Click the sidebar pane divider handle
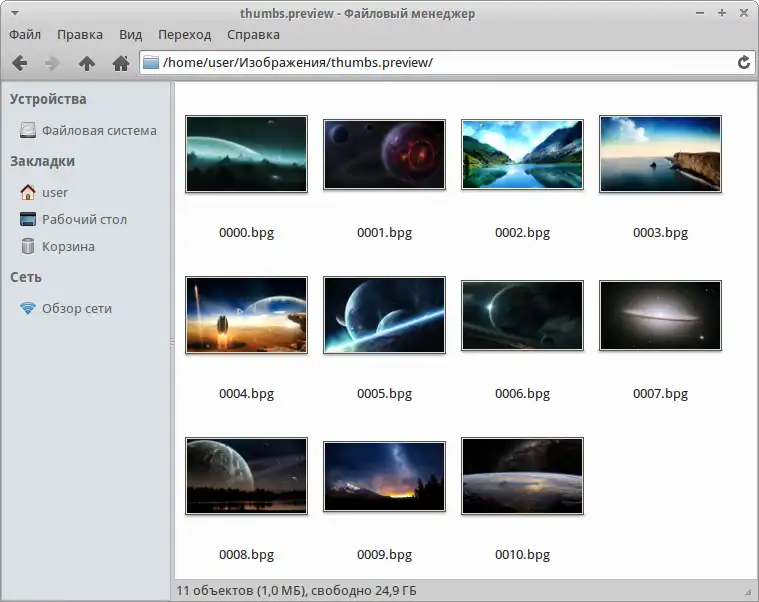 coord(172,342)
